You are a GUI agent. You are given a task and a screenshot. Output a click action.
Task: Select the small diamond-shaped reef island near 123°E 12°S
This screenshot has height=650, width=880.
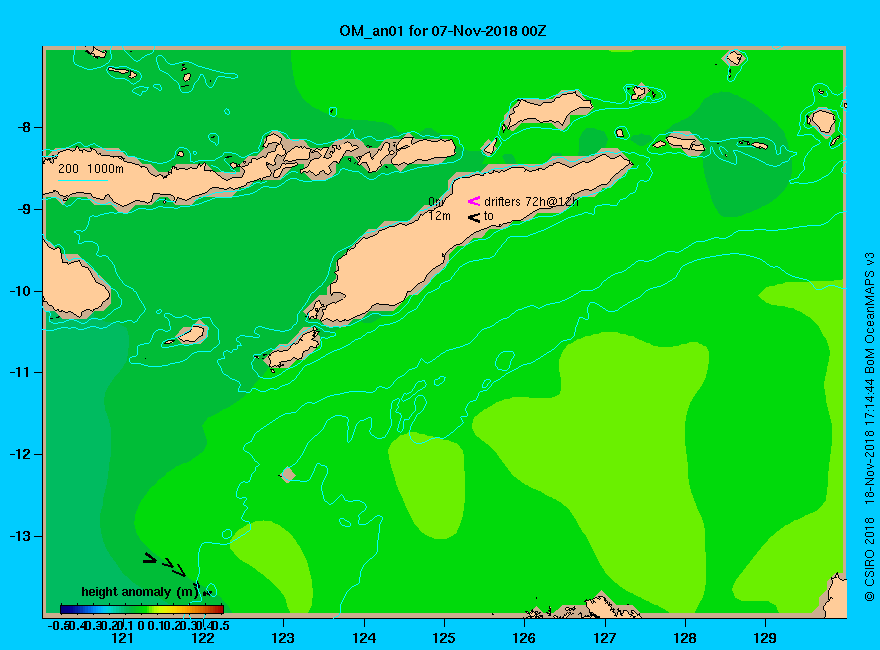(x=288, y=475)
